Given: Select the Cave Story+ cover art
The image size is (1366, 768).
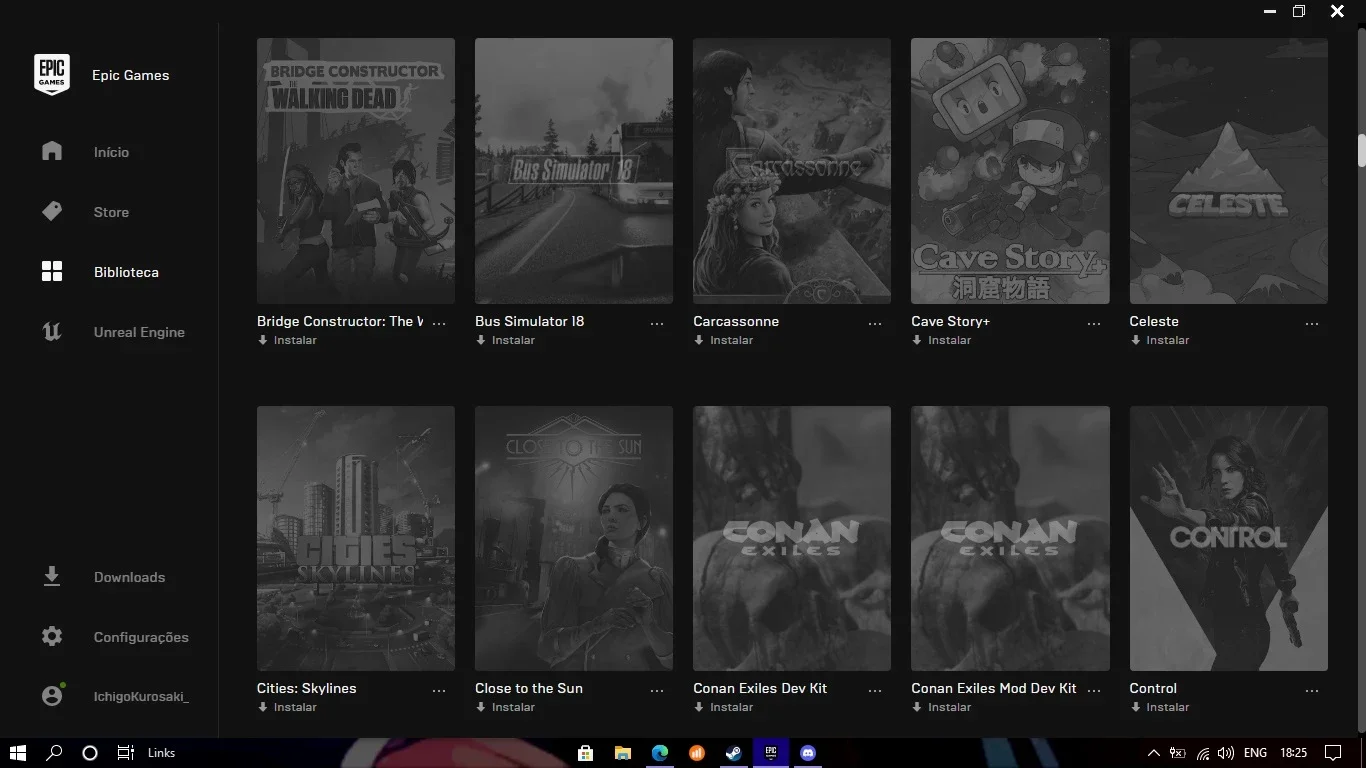Looking at the screenshot, I should [1010, 171].
